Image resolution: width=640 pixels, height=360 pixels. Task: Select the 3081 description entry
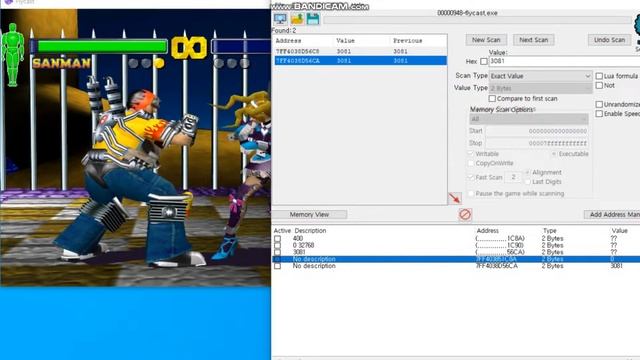pyautogui.click(x=299, y=252)
